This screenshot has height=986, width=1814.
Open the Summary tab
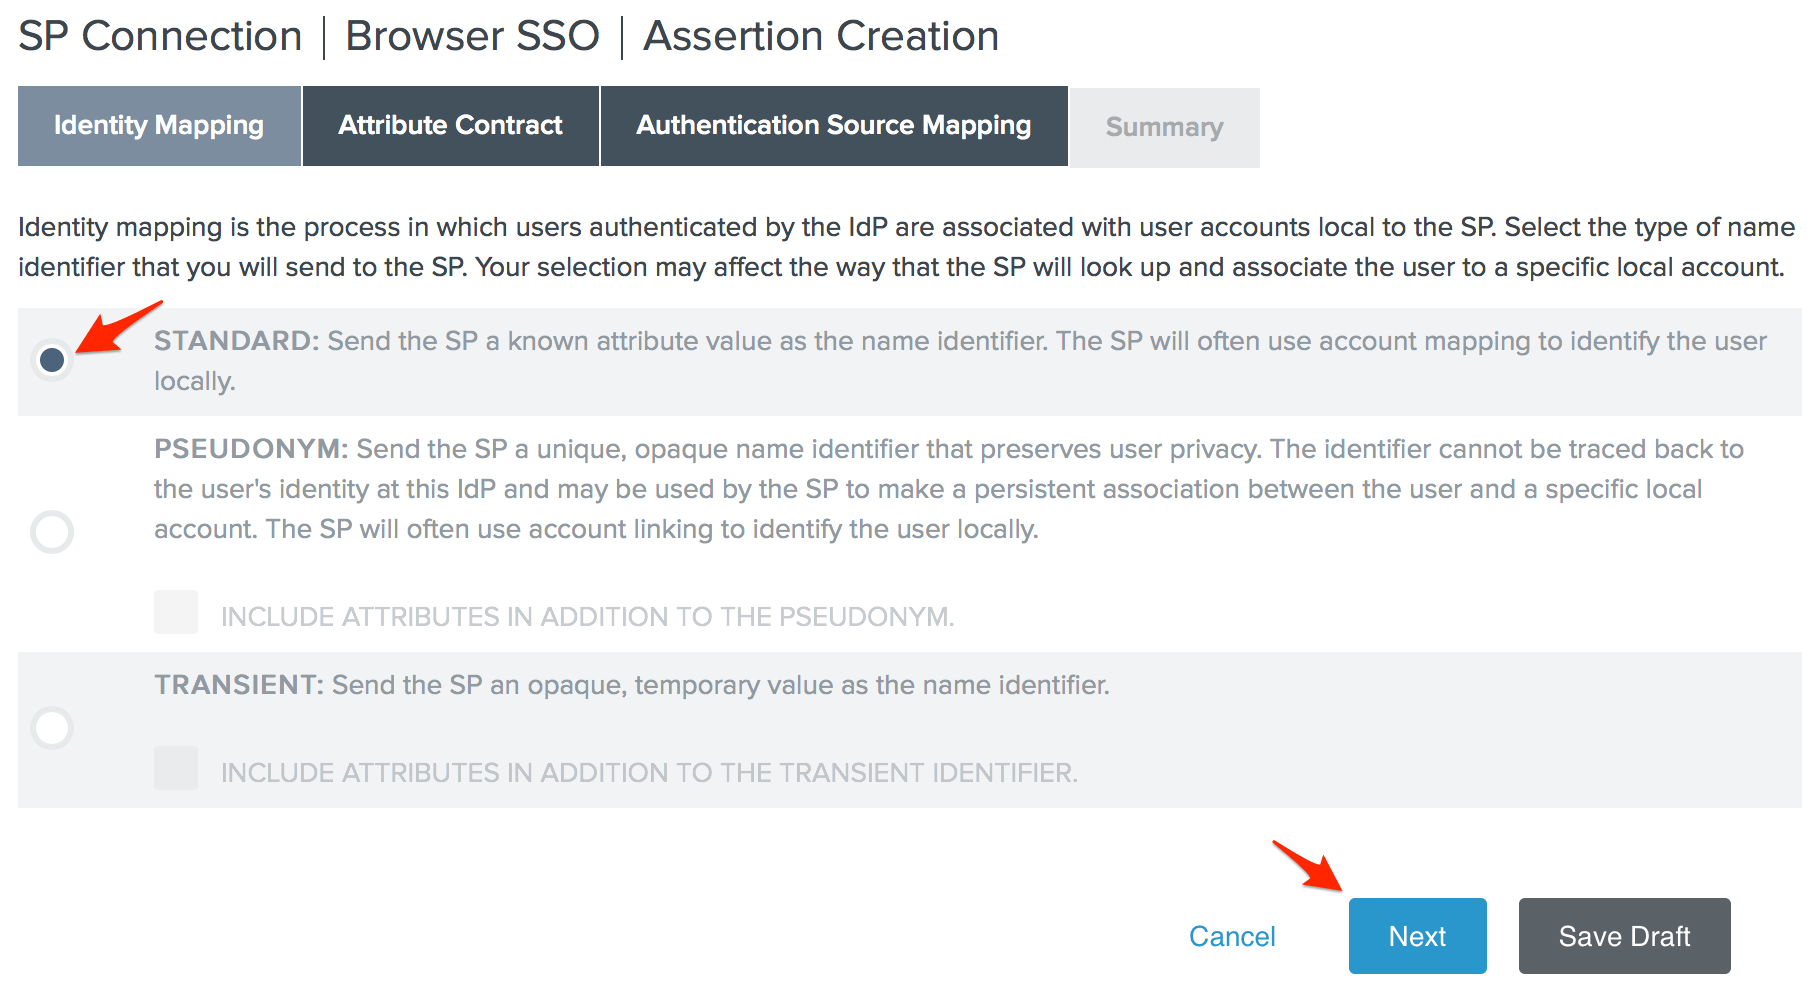click(x=1164, y=128)
